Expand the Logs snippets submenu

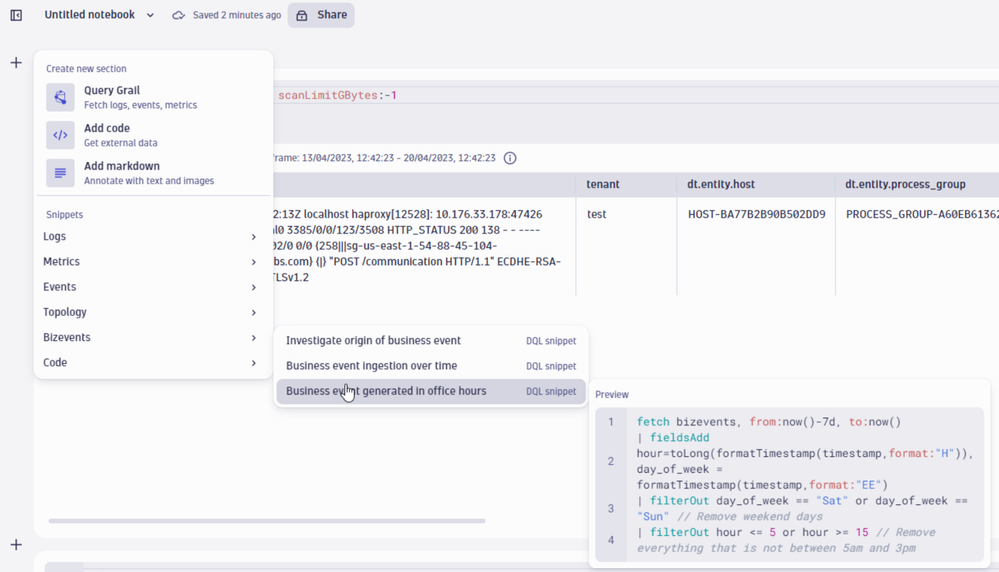point(150,237)
